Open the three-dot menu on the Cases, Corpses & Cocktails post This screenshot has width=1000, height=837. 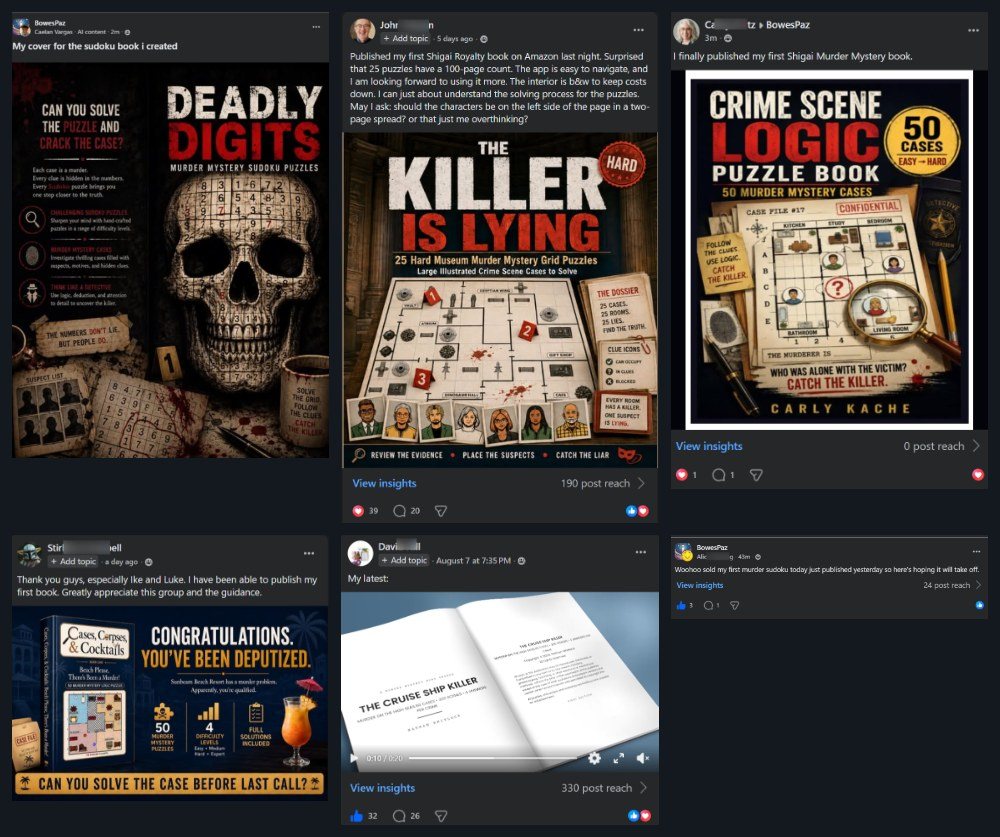[x=309, y=553]
